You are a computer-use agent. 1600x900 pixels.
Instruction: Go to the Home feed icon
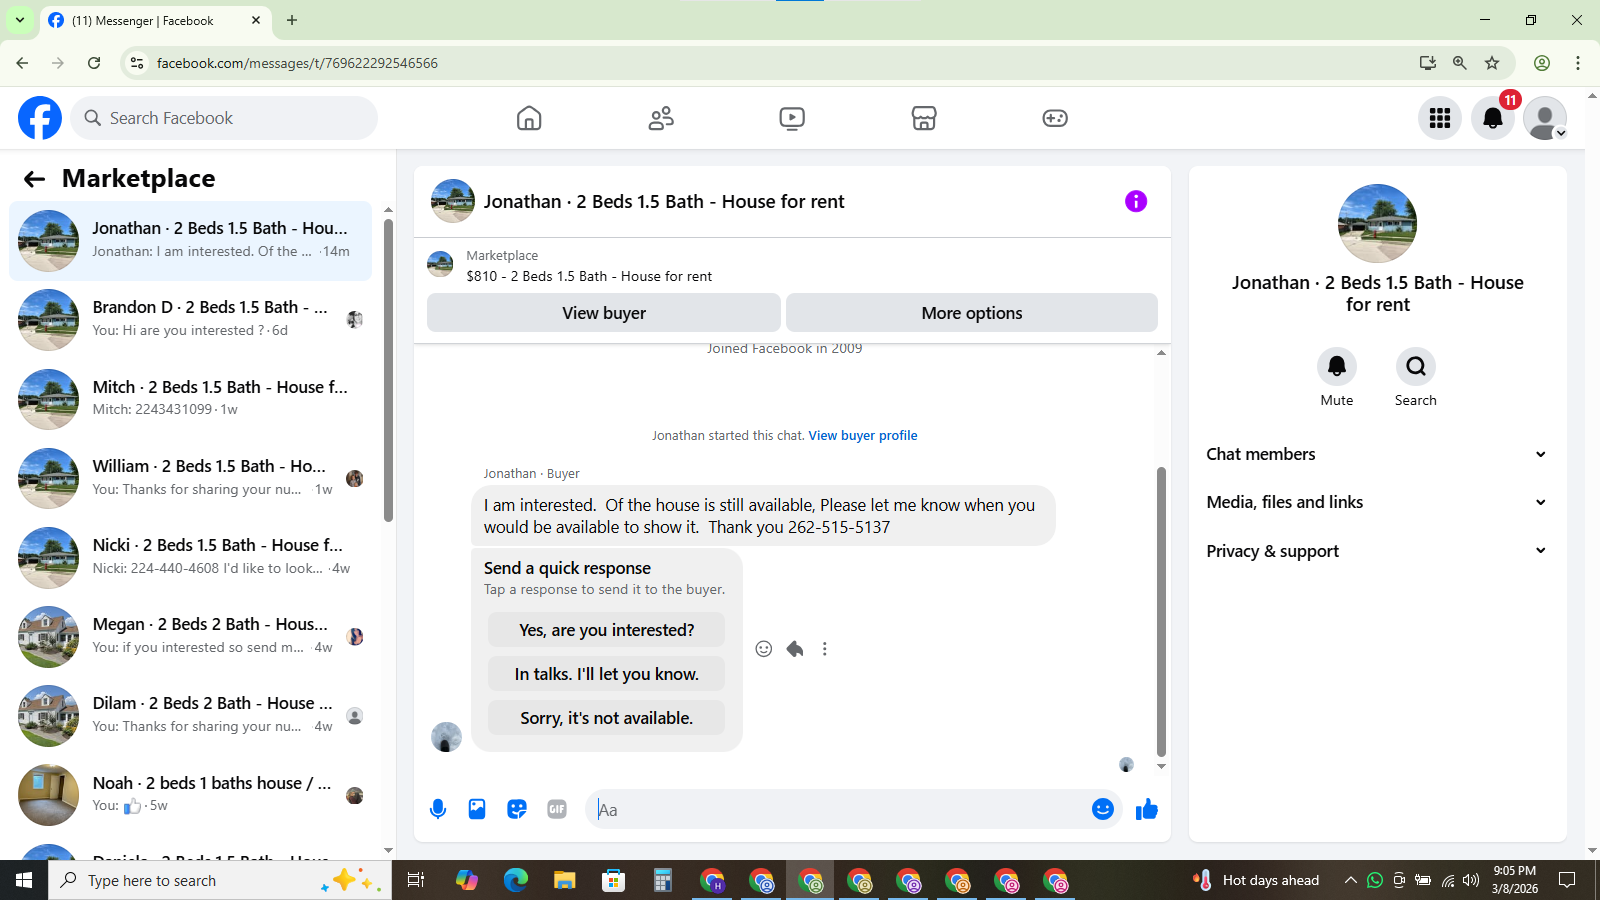tap(529, 118)
